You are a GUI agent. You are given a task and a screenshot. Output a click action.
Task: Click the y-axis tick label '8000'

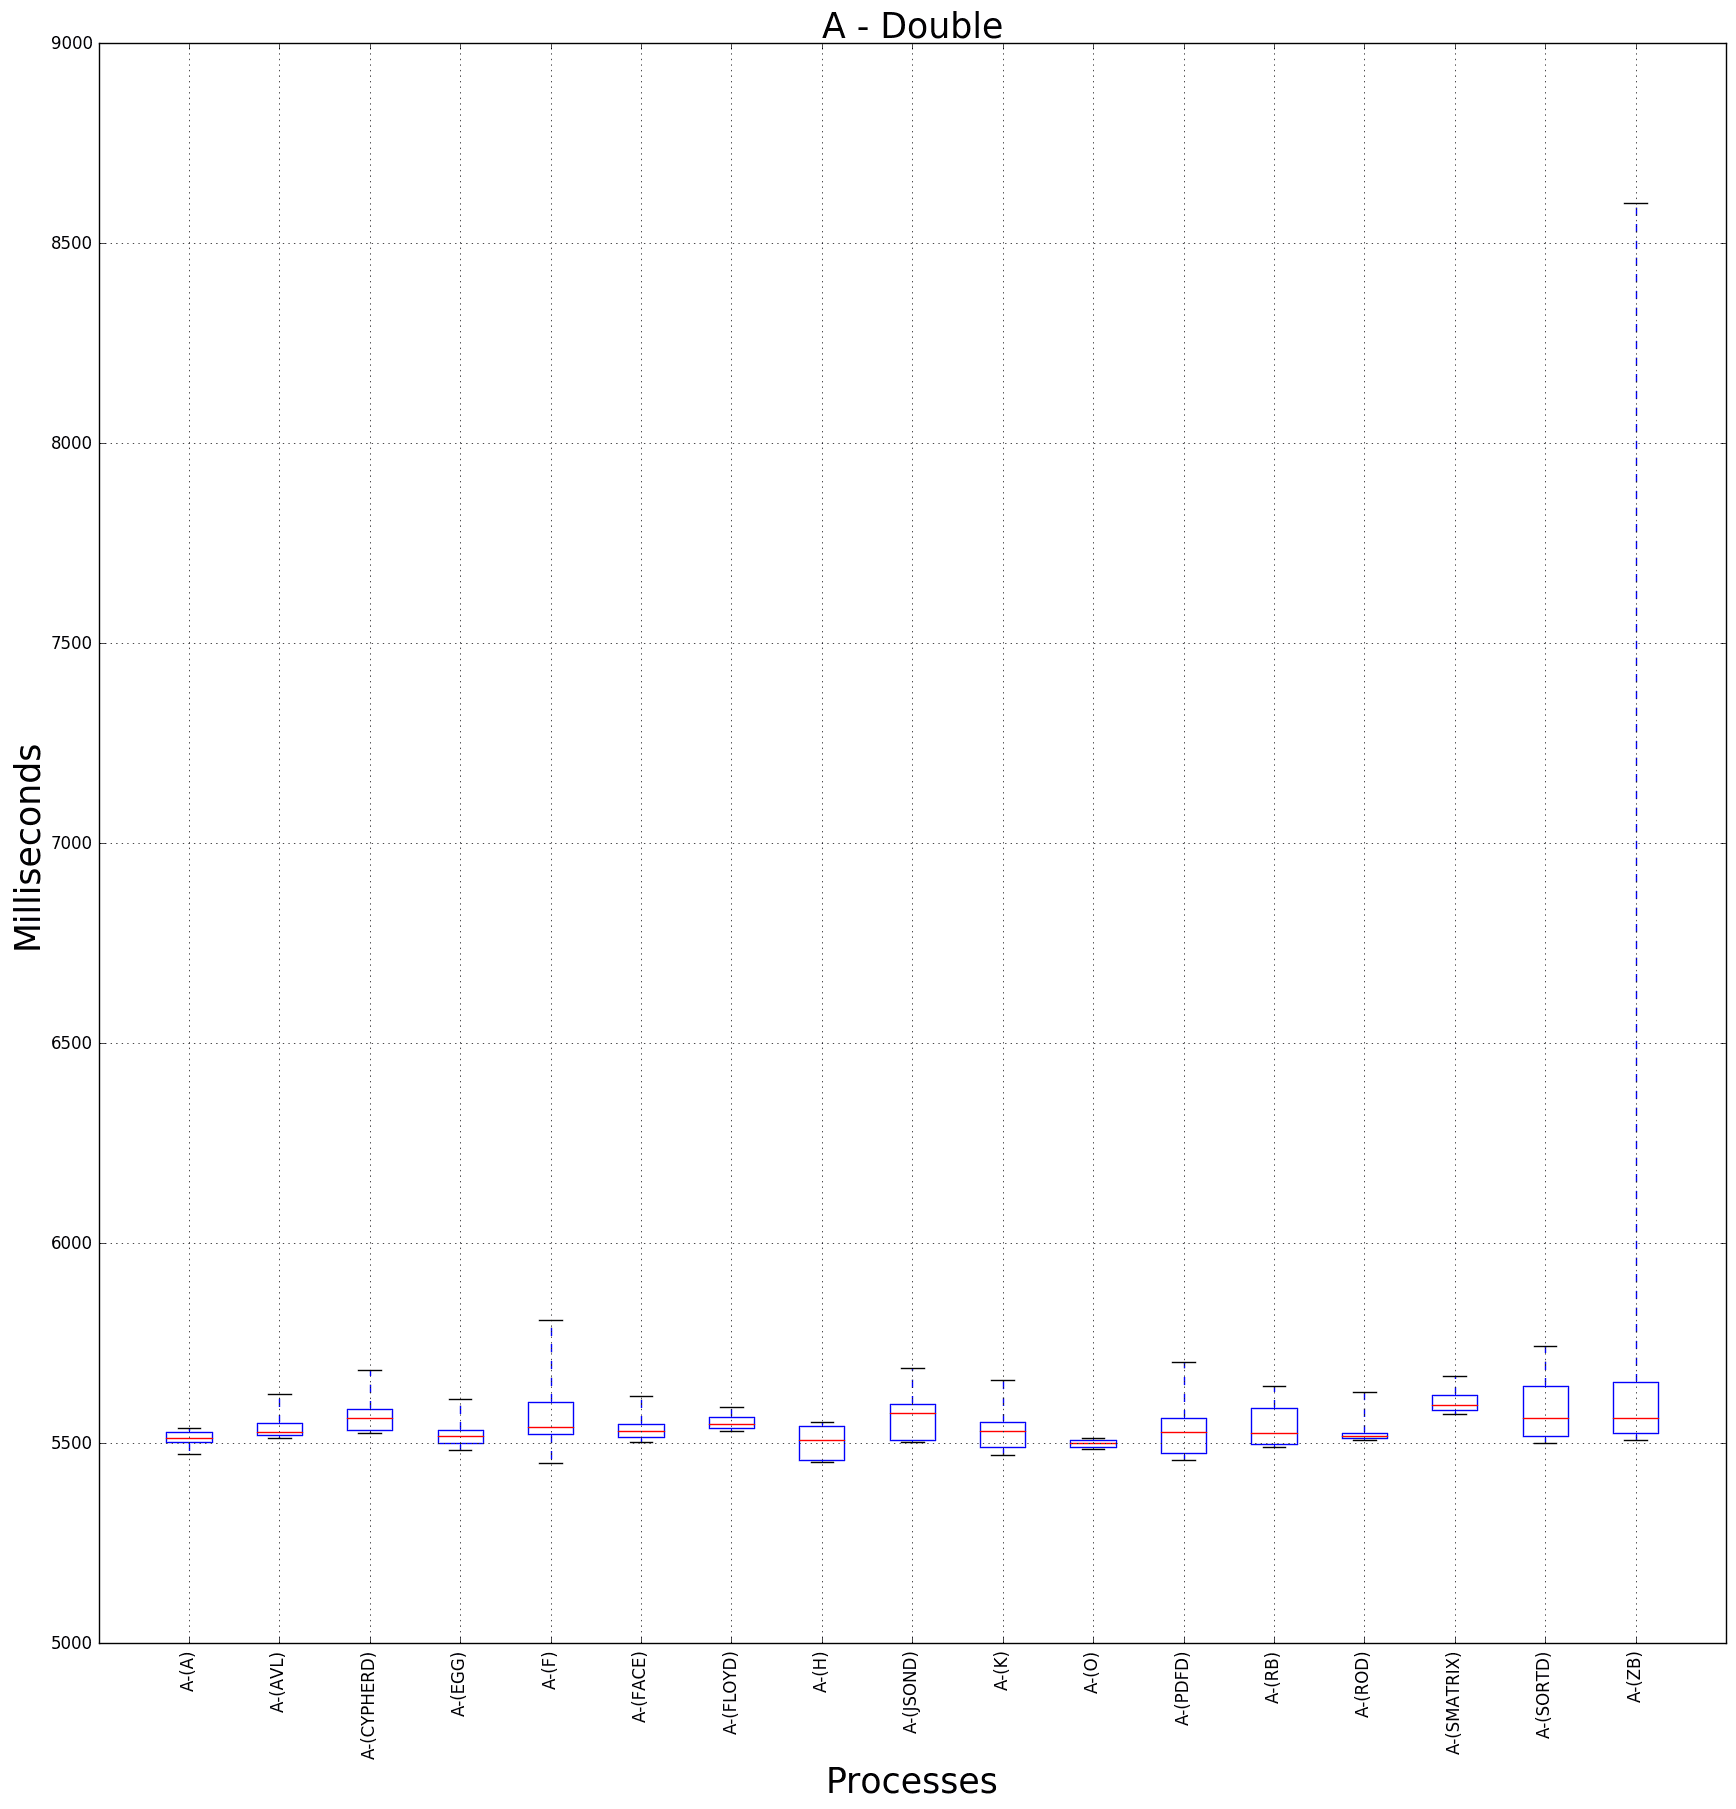[73, 443]
